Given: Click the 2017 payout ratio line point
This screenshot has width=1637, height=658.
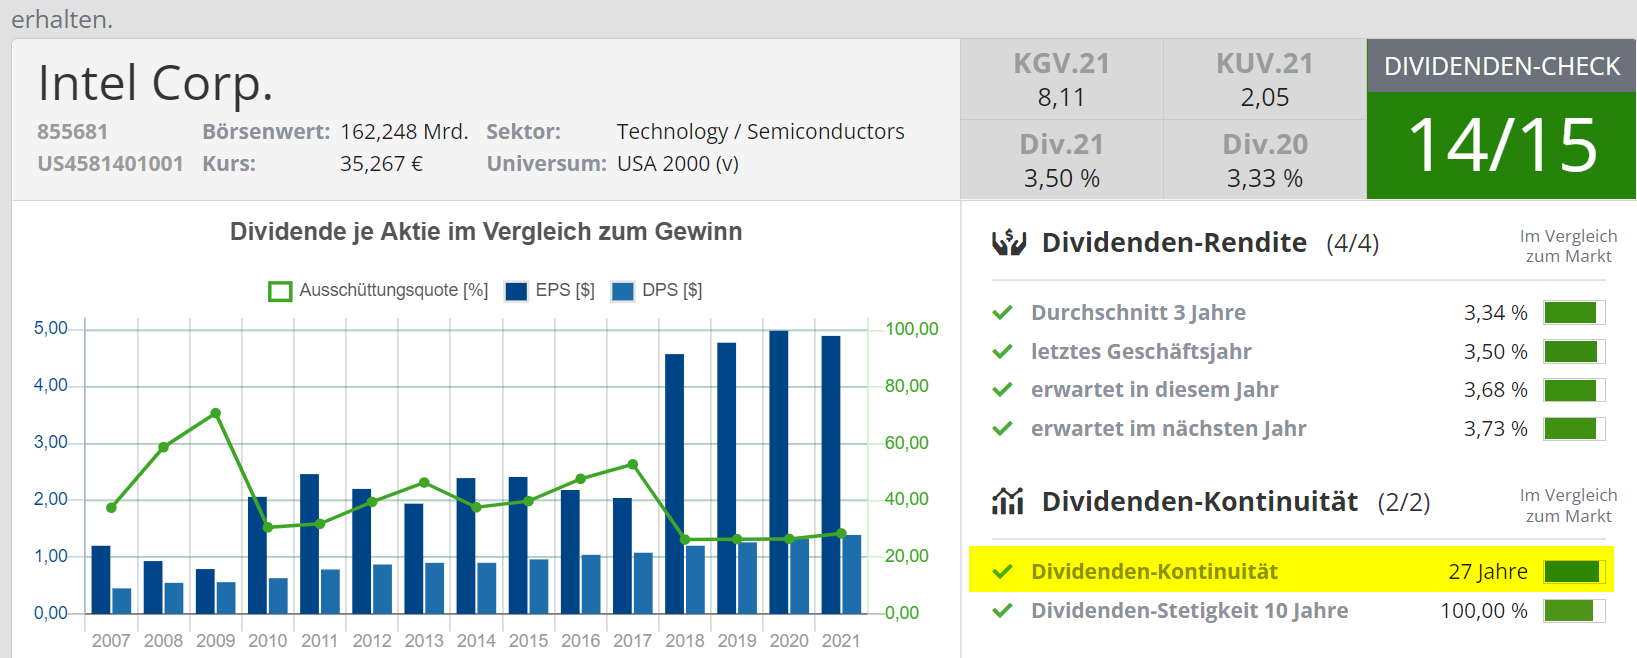Looking at the screenshot, I should point(633,464).
